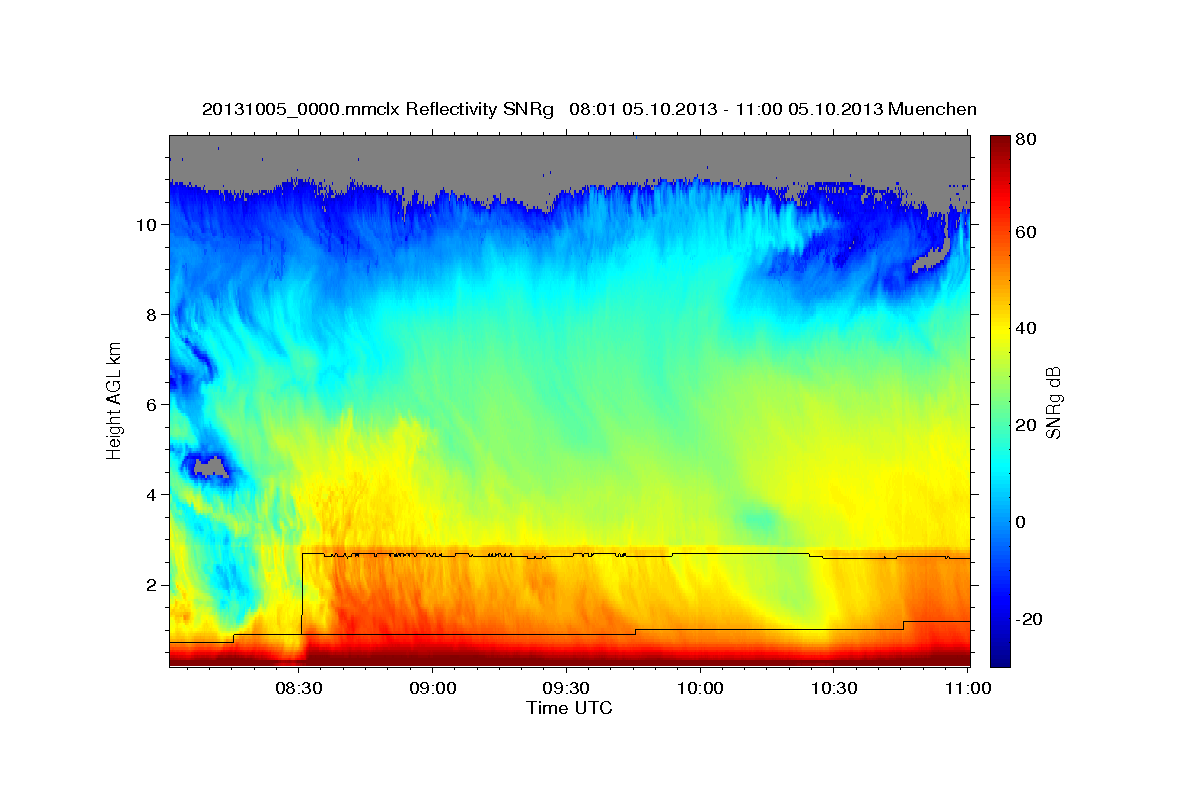Click the dark blue bottom of the colorbar
This screenshot has width=1200, height=800.
[x=1000, y=655]
